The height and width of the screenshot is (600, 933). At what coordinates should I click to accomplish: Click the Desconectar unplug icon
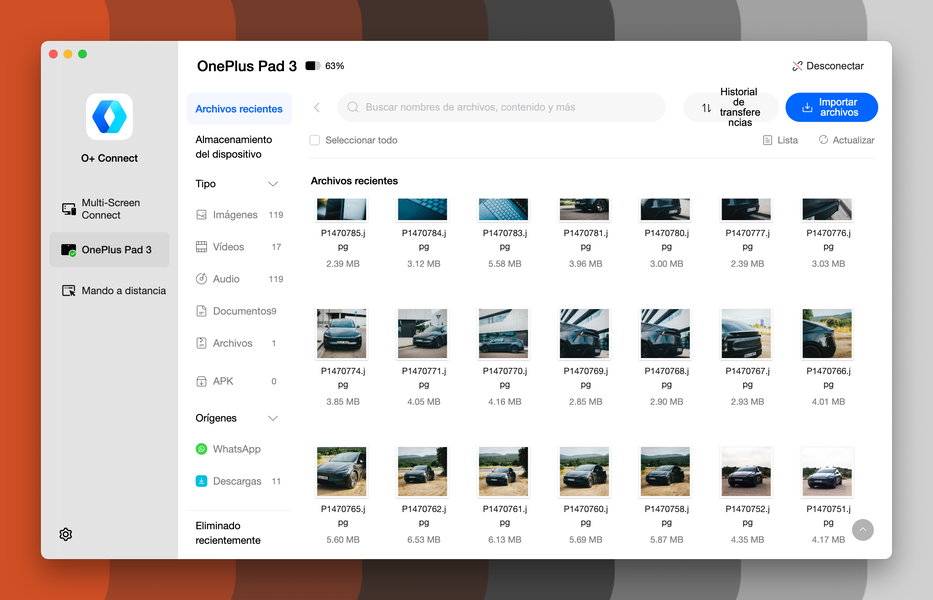(797, 66)
